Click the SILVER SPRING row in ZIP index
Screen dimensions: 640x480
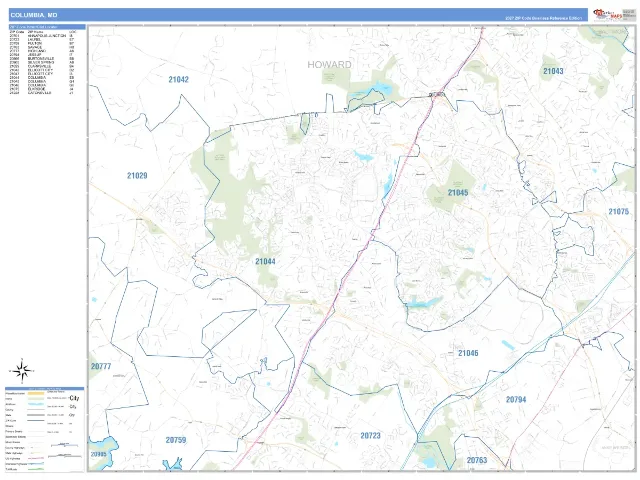(x=42, y=62)
